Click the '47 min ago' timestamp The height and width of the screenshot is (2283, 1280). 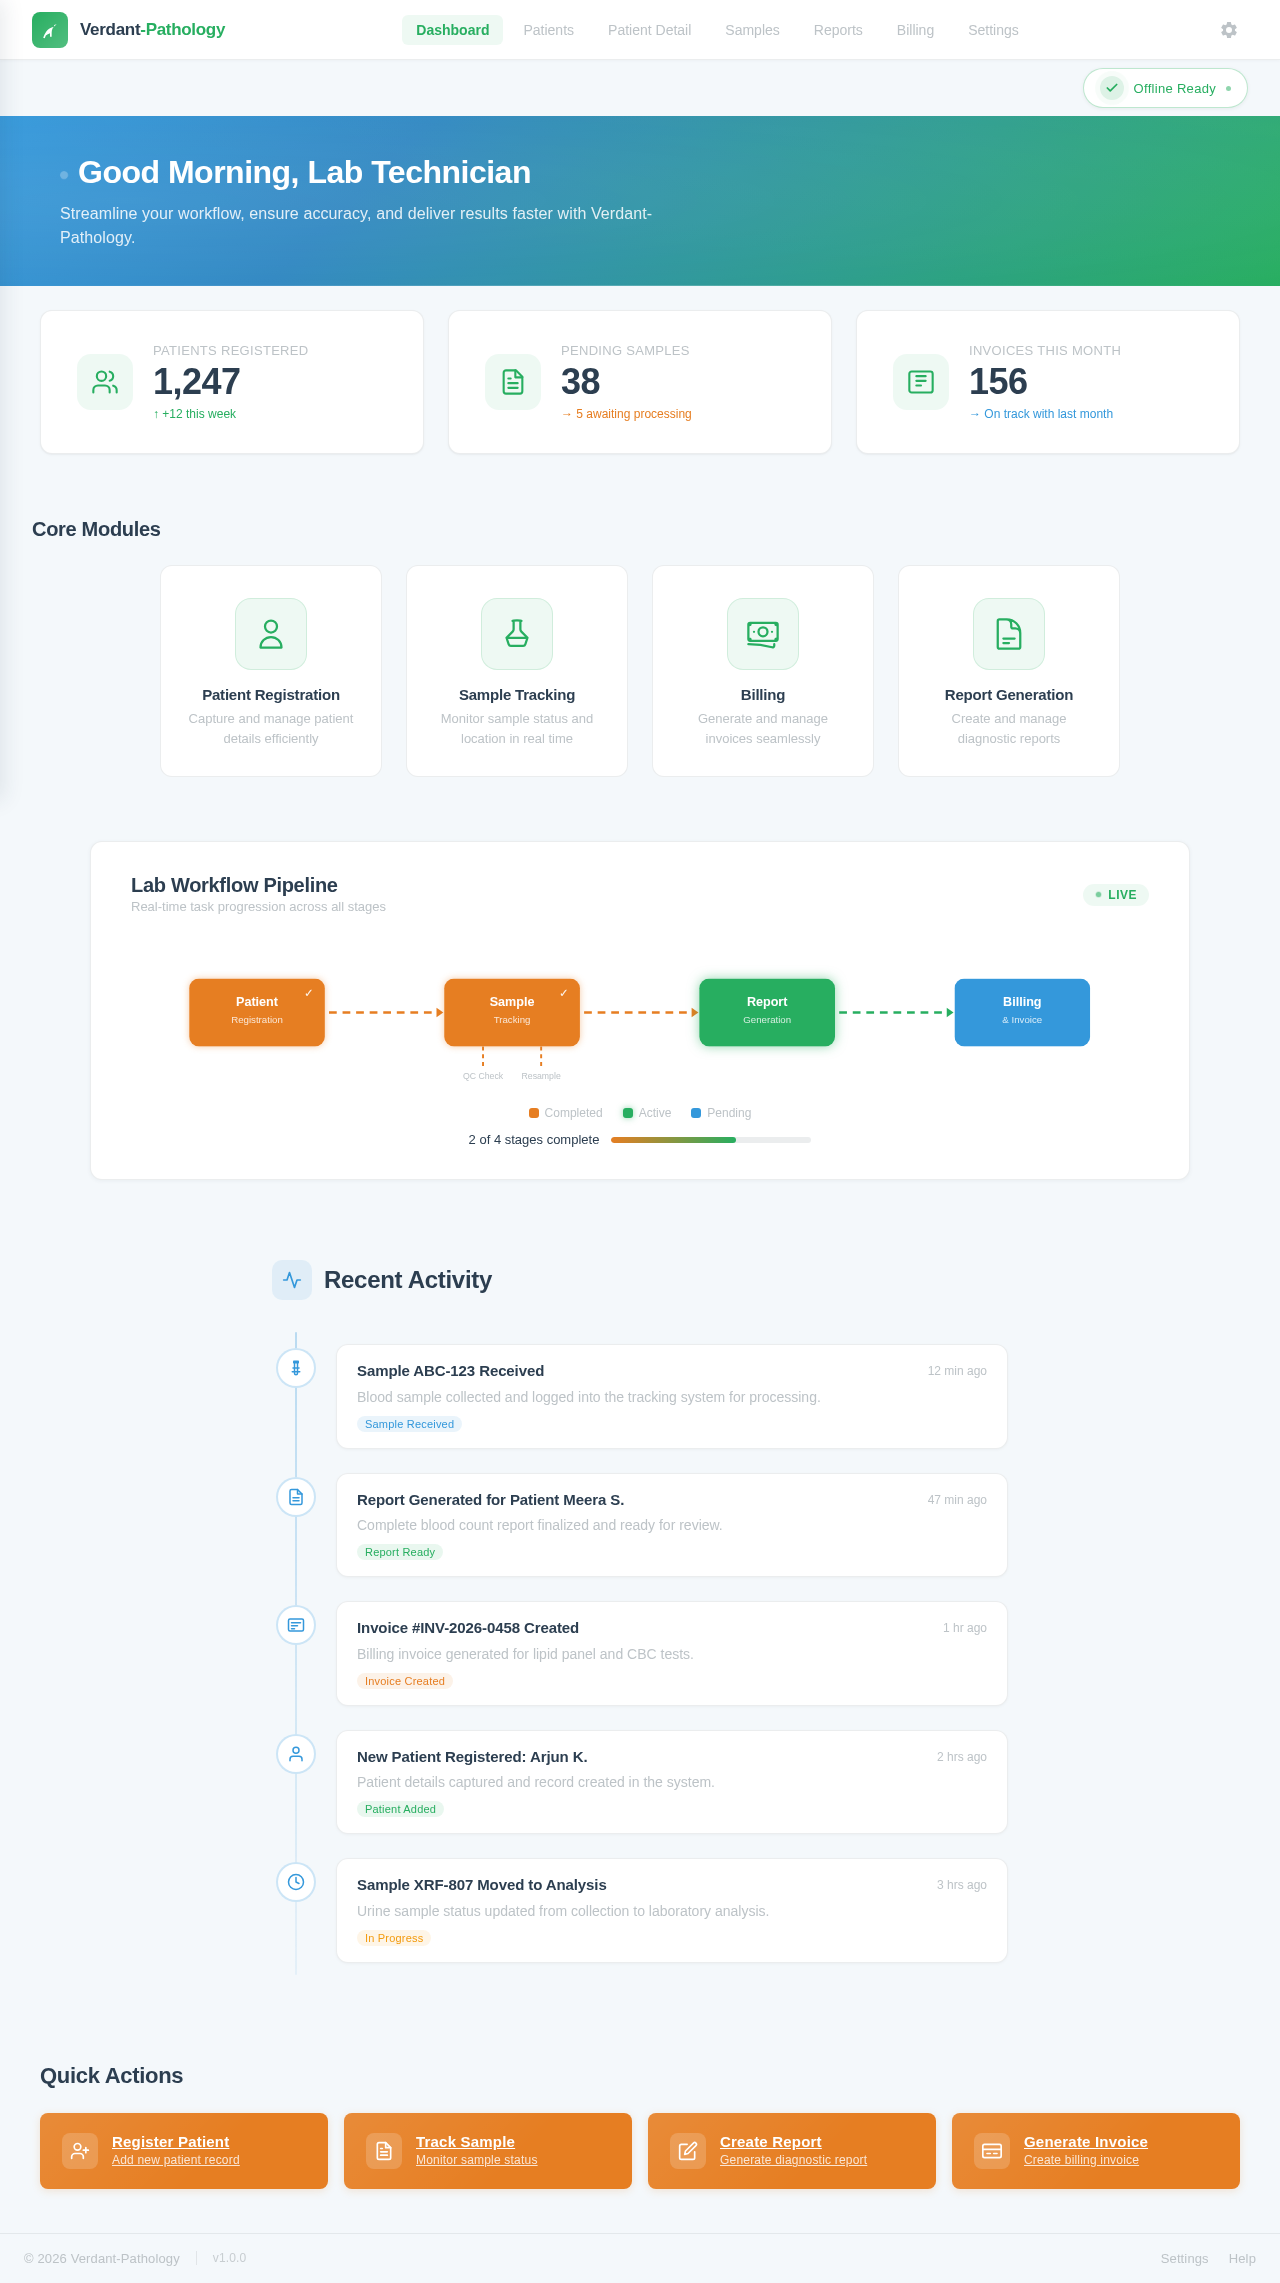(957, 1500)
